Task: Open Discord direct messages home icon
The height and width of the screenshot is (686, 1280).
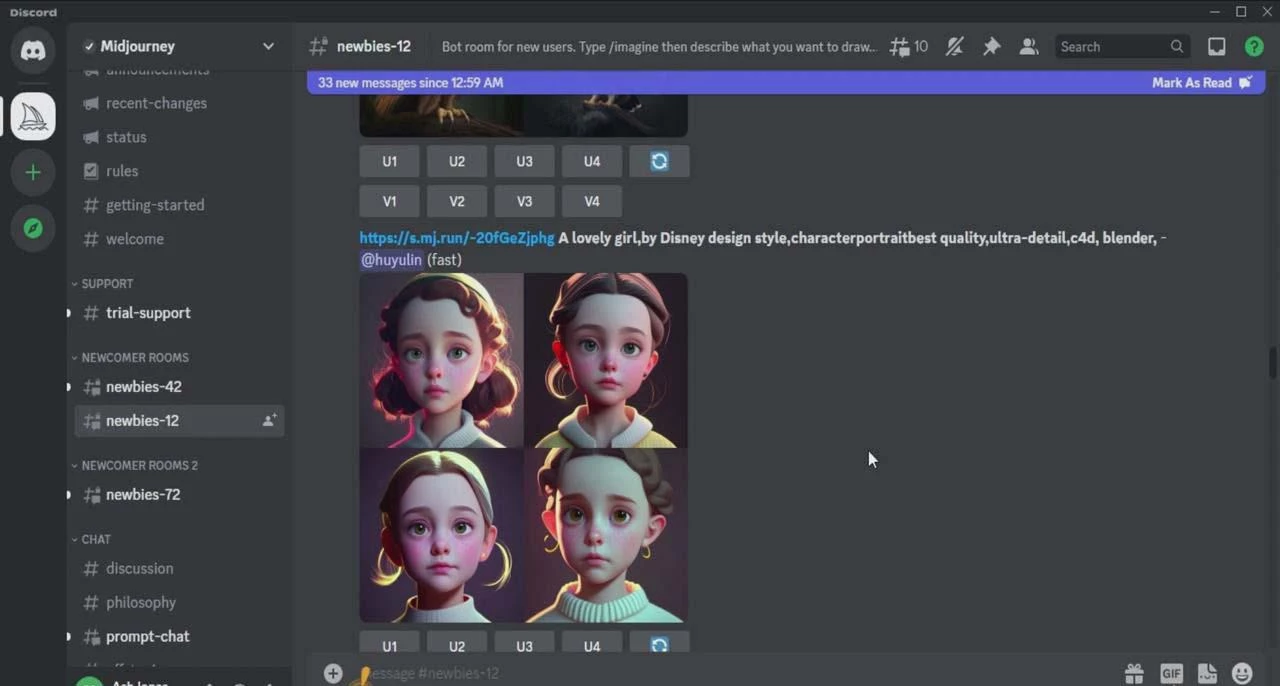Action: click(x=33, y=51)
